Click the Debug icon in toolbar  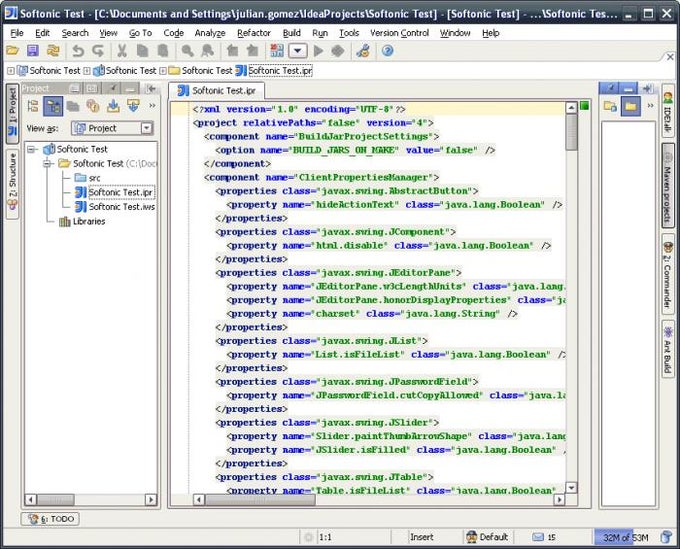338,51
